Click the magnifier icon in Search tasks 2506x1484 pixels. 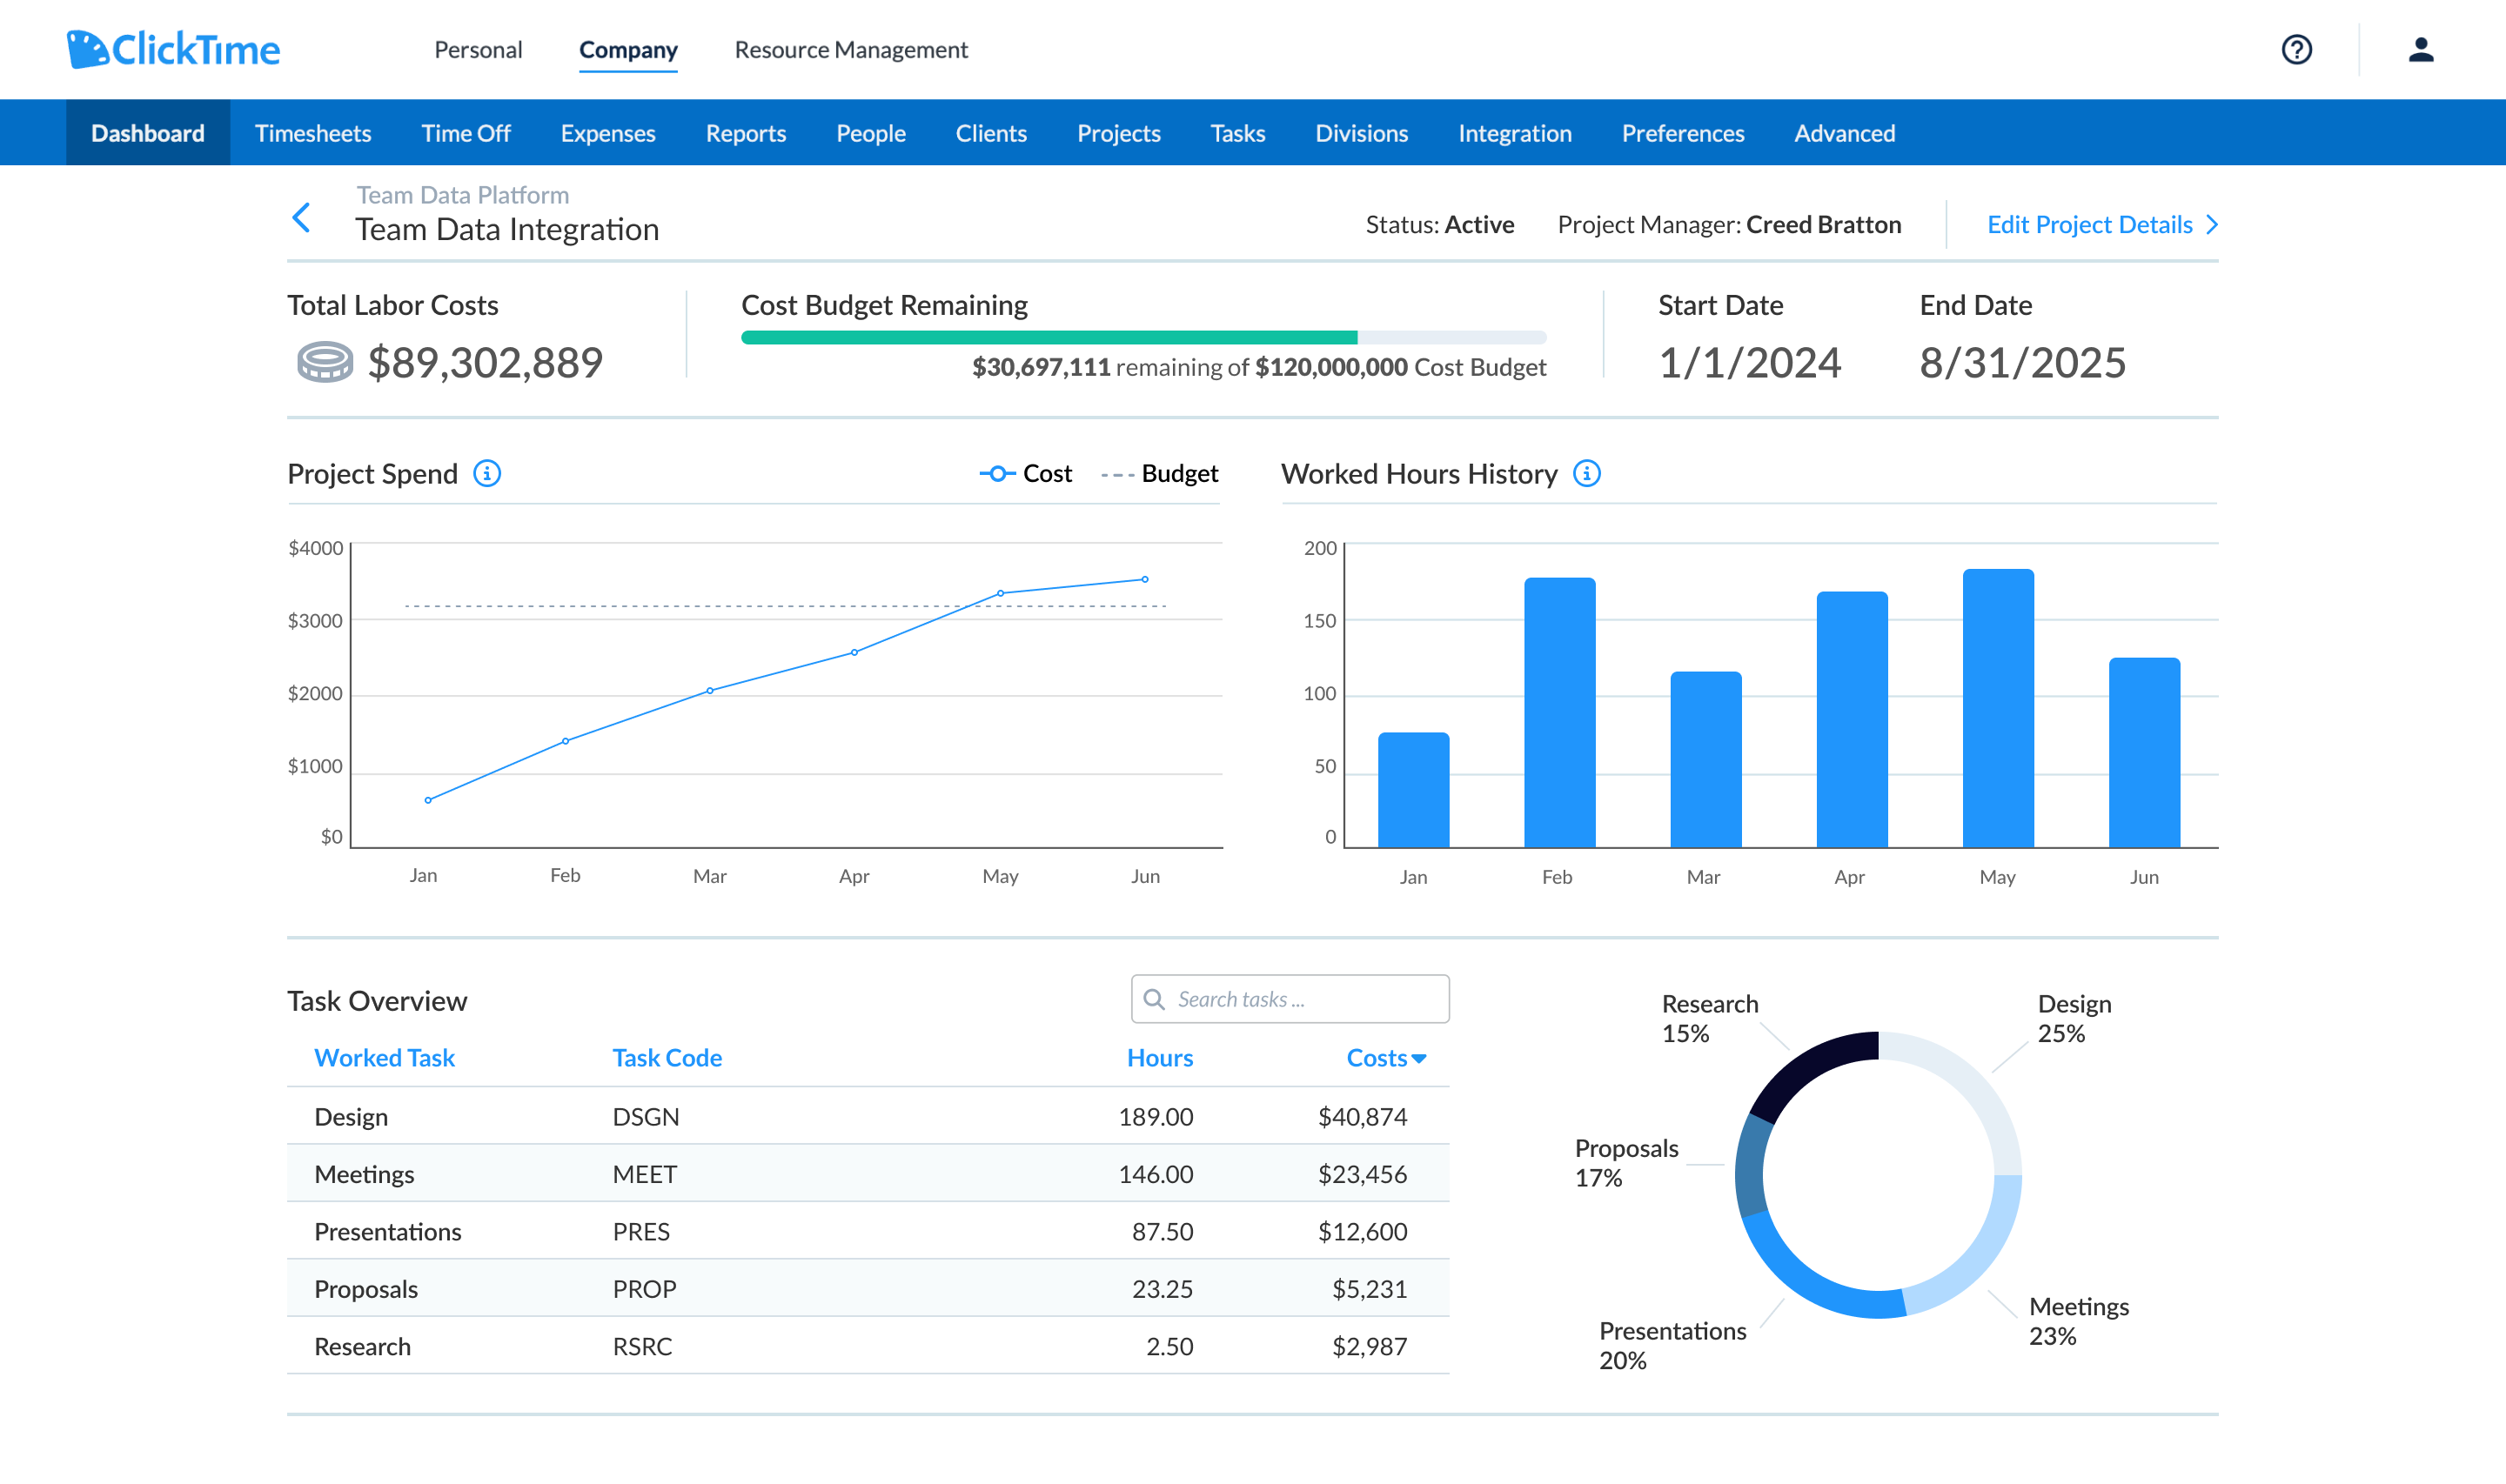[1154, 999]
